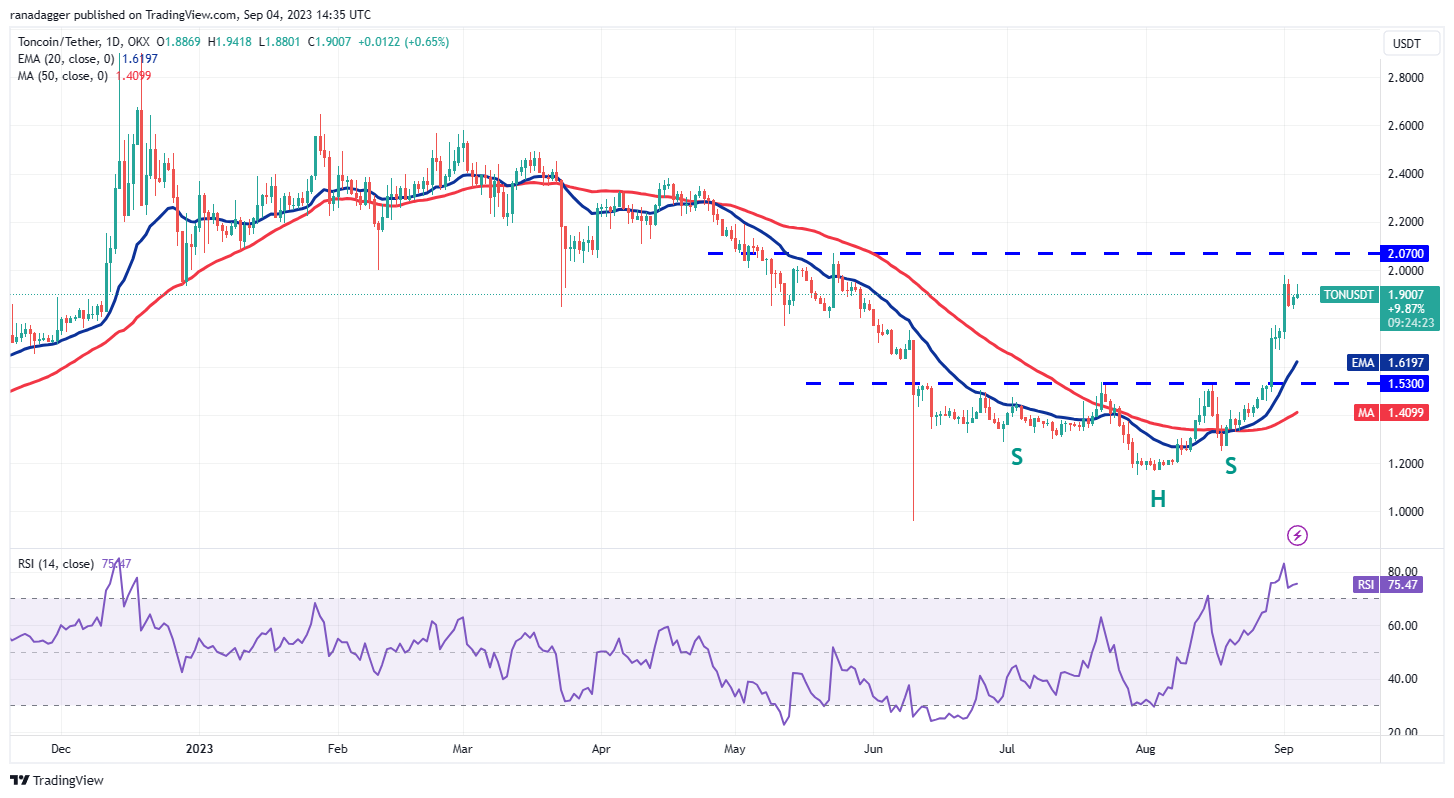Click the +0.65% daily change value

(425, 43)
